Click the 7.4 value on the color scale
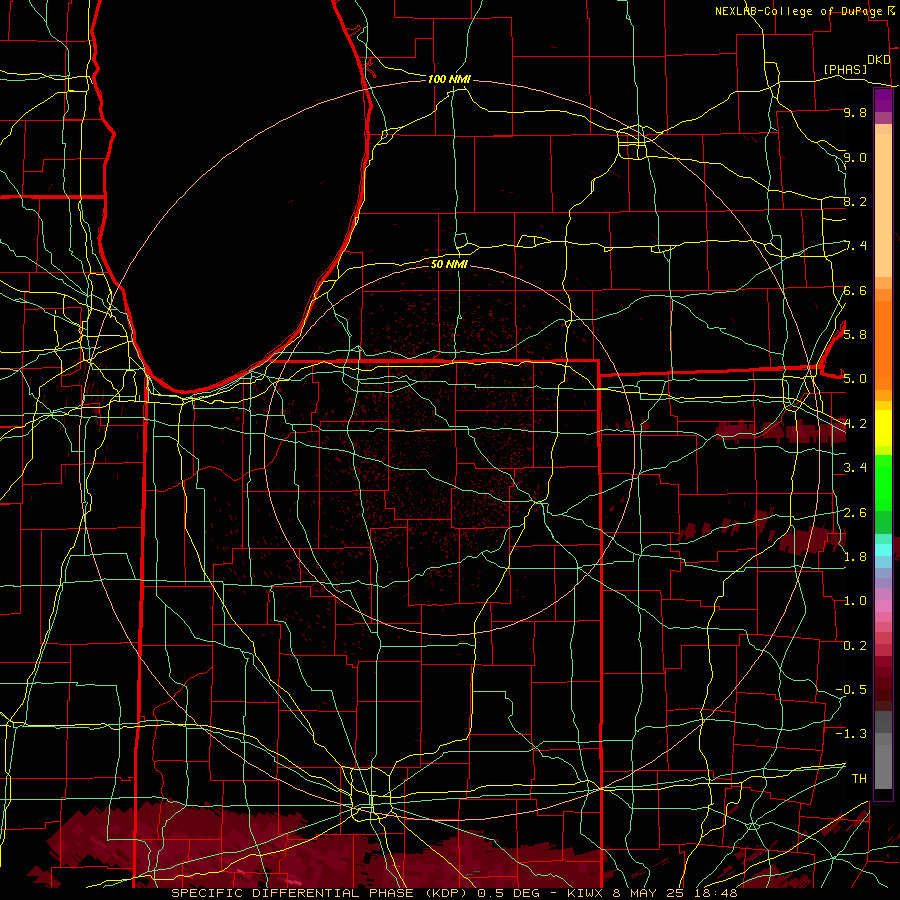Image resolution: width=900 pixels, height=900 pixels. 856,246
